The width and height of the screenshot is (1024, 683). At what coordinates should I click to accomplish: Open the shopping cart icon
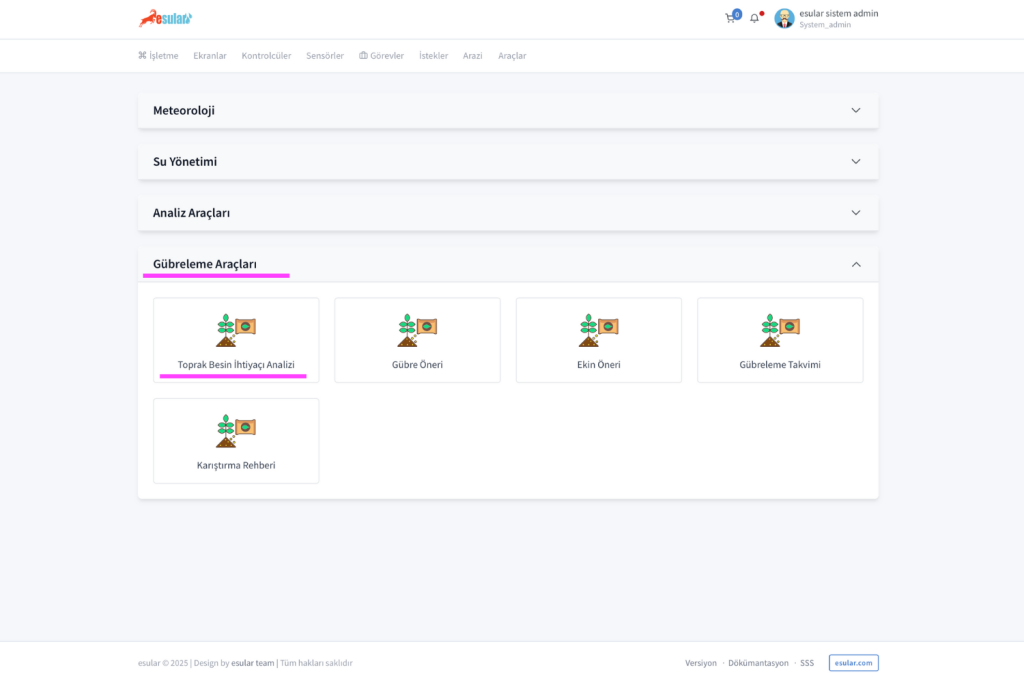(x=730, y=18)
